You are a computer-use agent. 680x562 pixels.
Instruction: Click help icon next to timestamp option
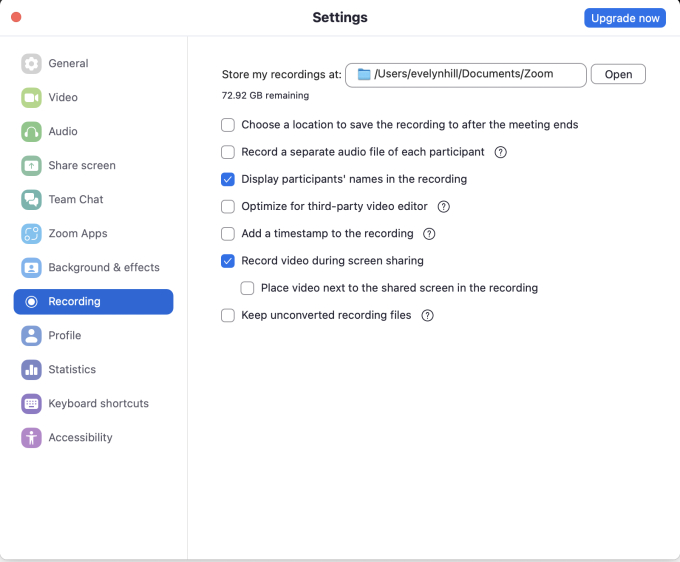coord(429,234)
